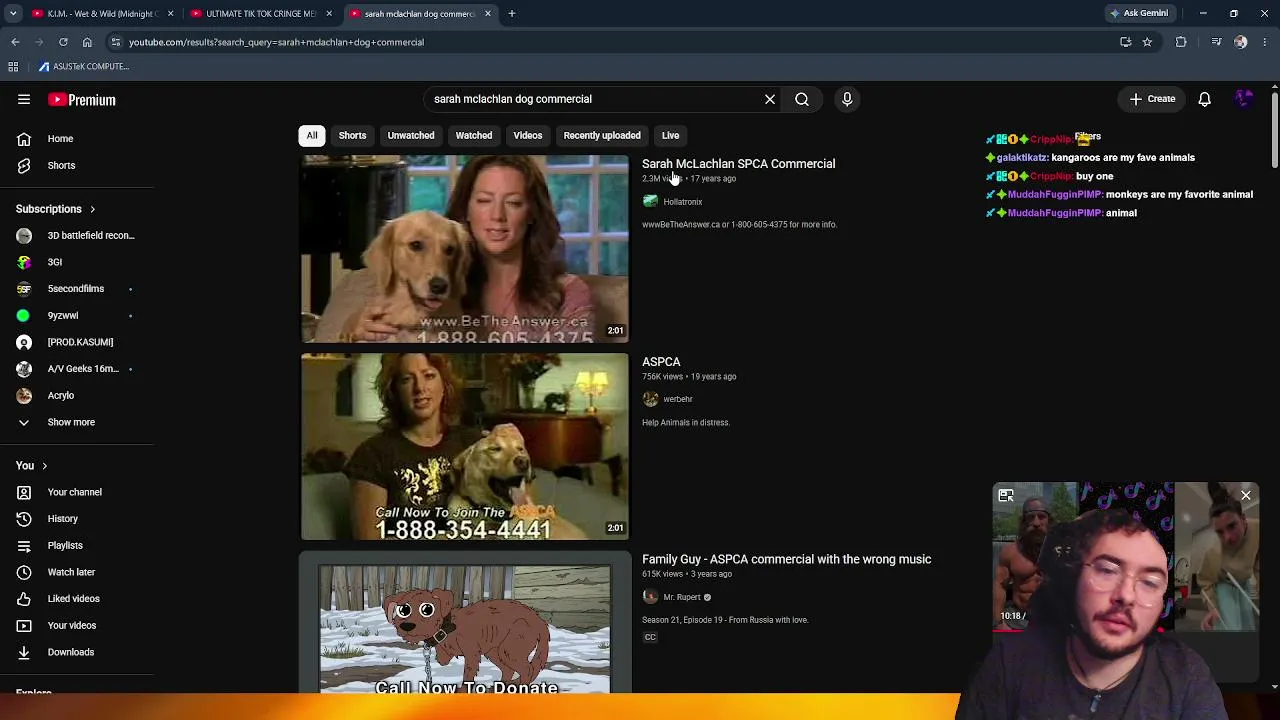
Task: Click the Create button
Action: pos(1153,99)
